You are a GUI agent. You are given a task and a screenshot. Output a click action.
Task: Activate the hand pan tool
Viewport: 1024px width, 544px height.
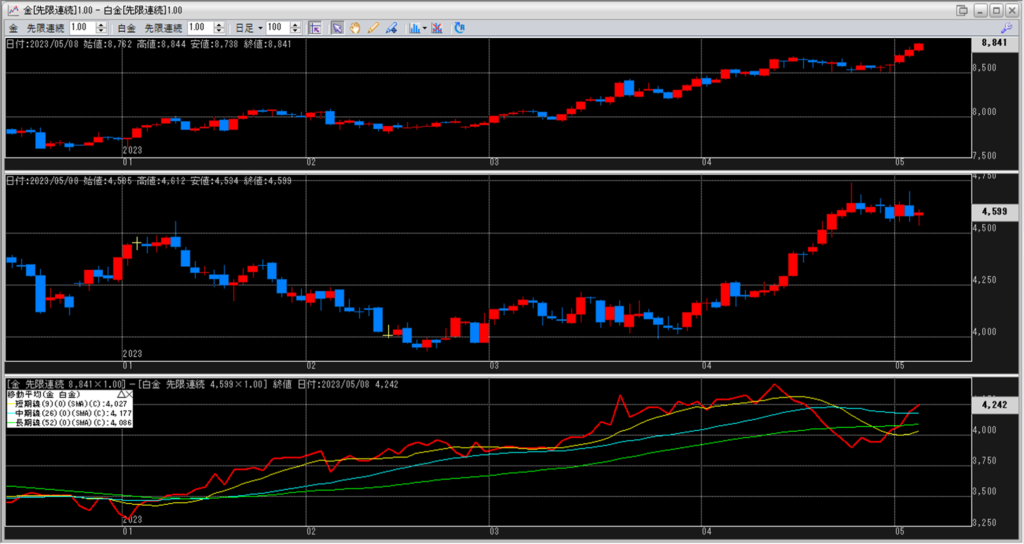355,28
